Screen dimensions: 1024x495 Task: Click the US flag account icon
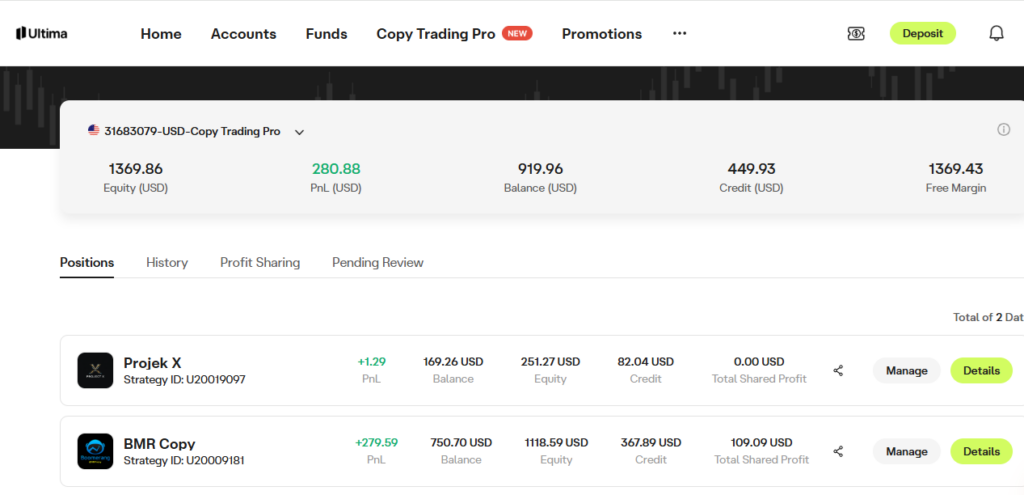point(93,131)
